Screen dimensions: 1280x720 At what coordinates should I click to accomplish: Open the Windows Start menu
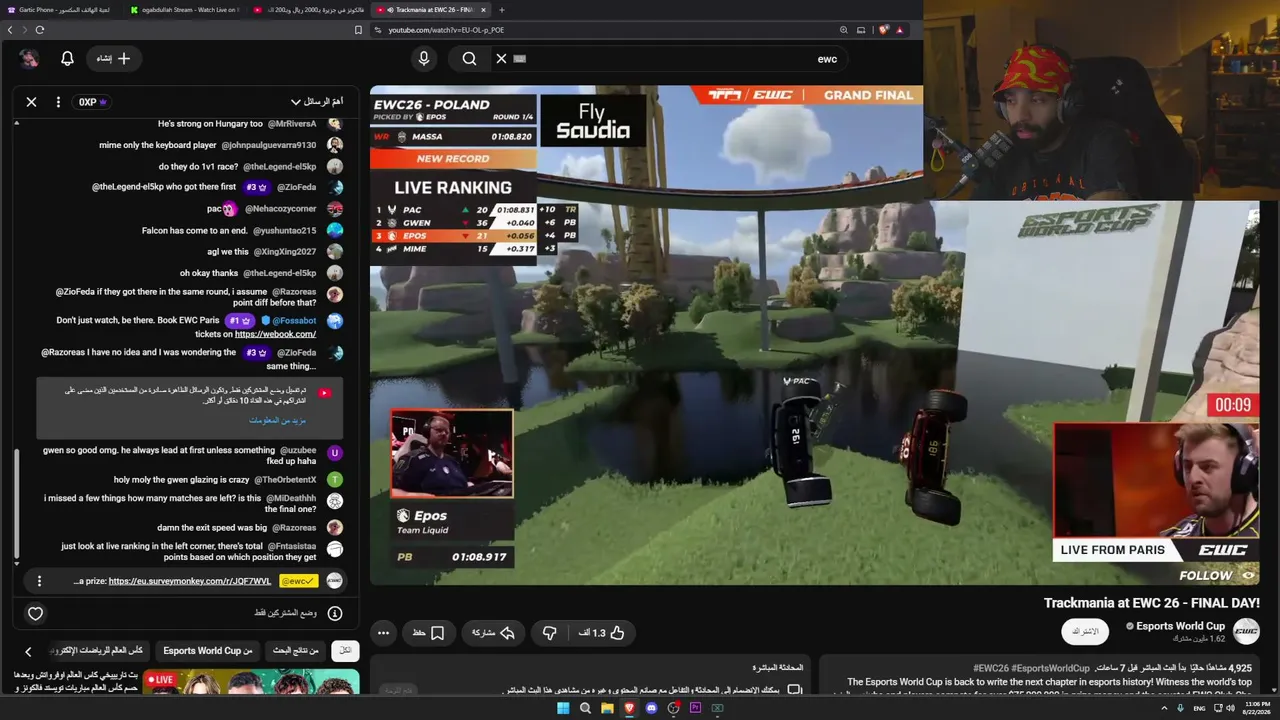pos(563,708)
